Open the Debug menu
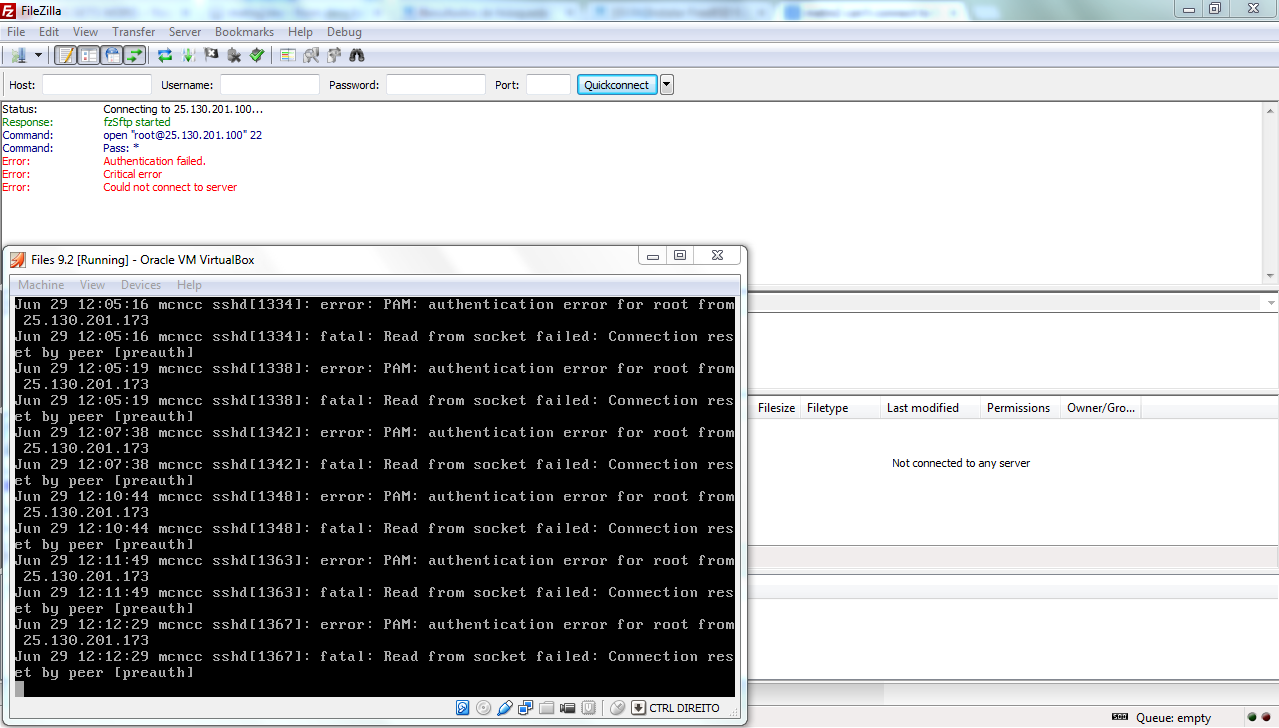Viewport: 1279px width, 728px height. 344,32
